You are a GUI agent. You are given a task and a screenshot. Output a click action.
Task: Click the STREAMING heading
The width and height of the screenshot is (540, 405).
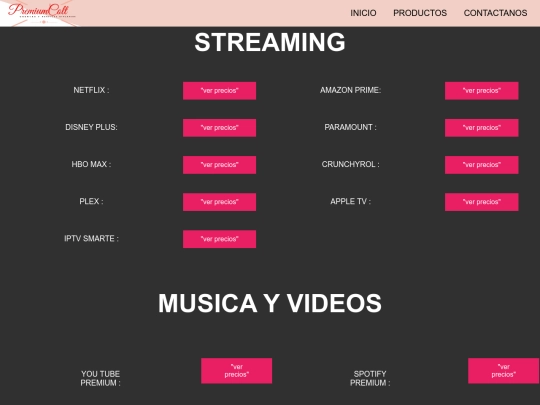(270, 42)
